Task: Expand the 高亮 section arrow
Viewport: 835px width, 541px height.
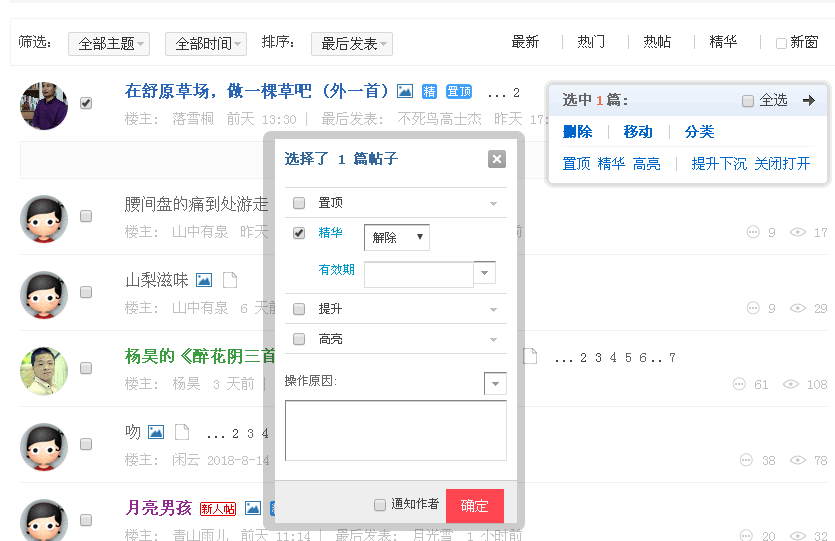Action: (x=494, y=340)
